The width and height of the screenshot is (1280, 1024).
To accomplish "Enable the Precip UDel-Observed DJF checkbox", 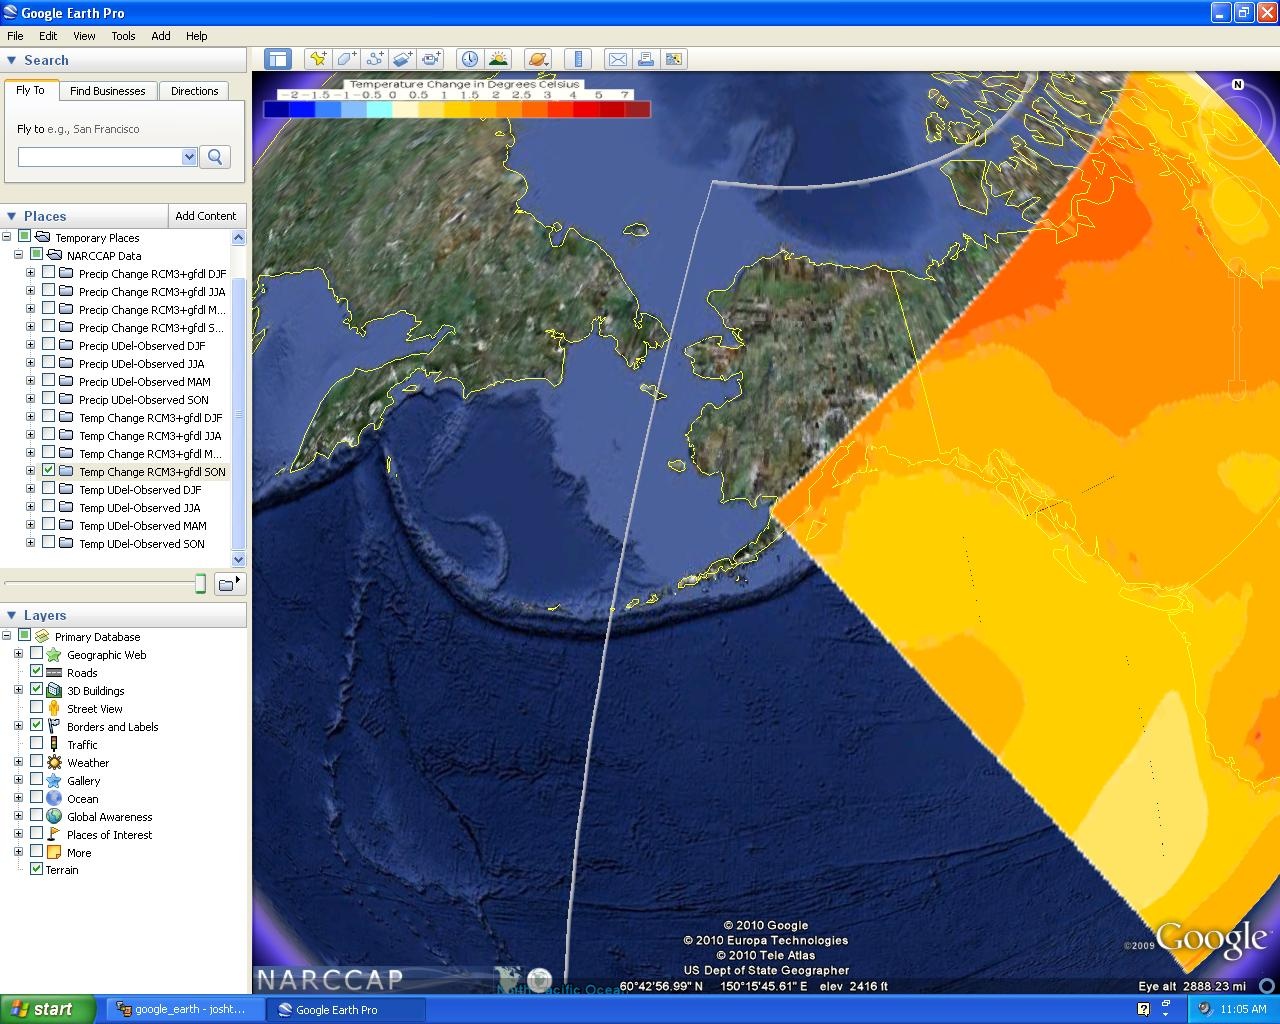I will [x=48, y=345].
